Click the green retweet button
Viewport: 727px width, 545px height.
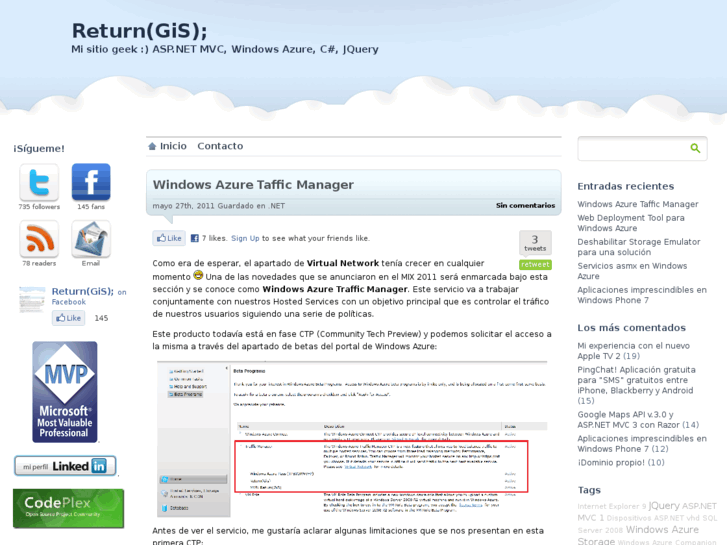pos(535,264)
